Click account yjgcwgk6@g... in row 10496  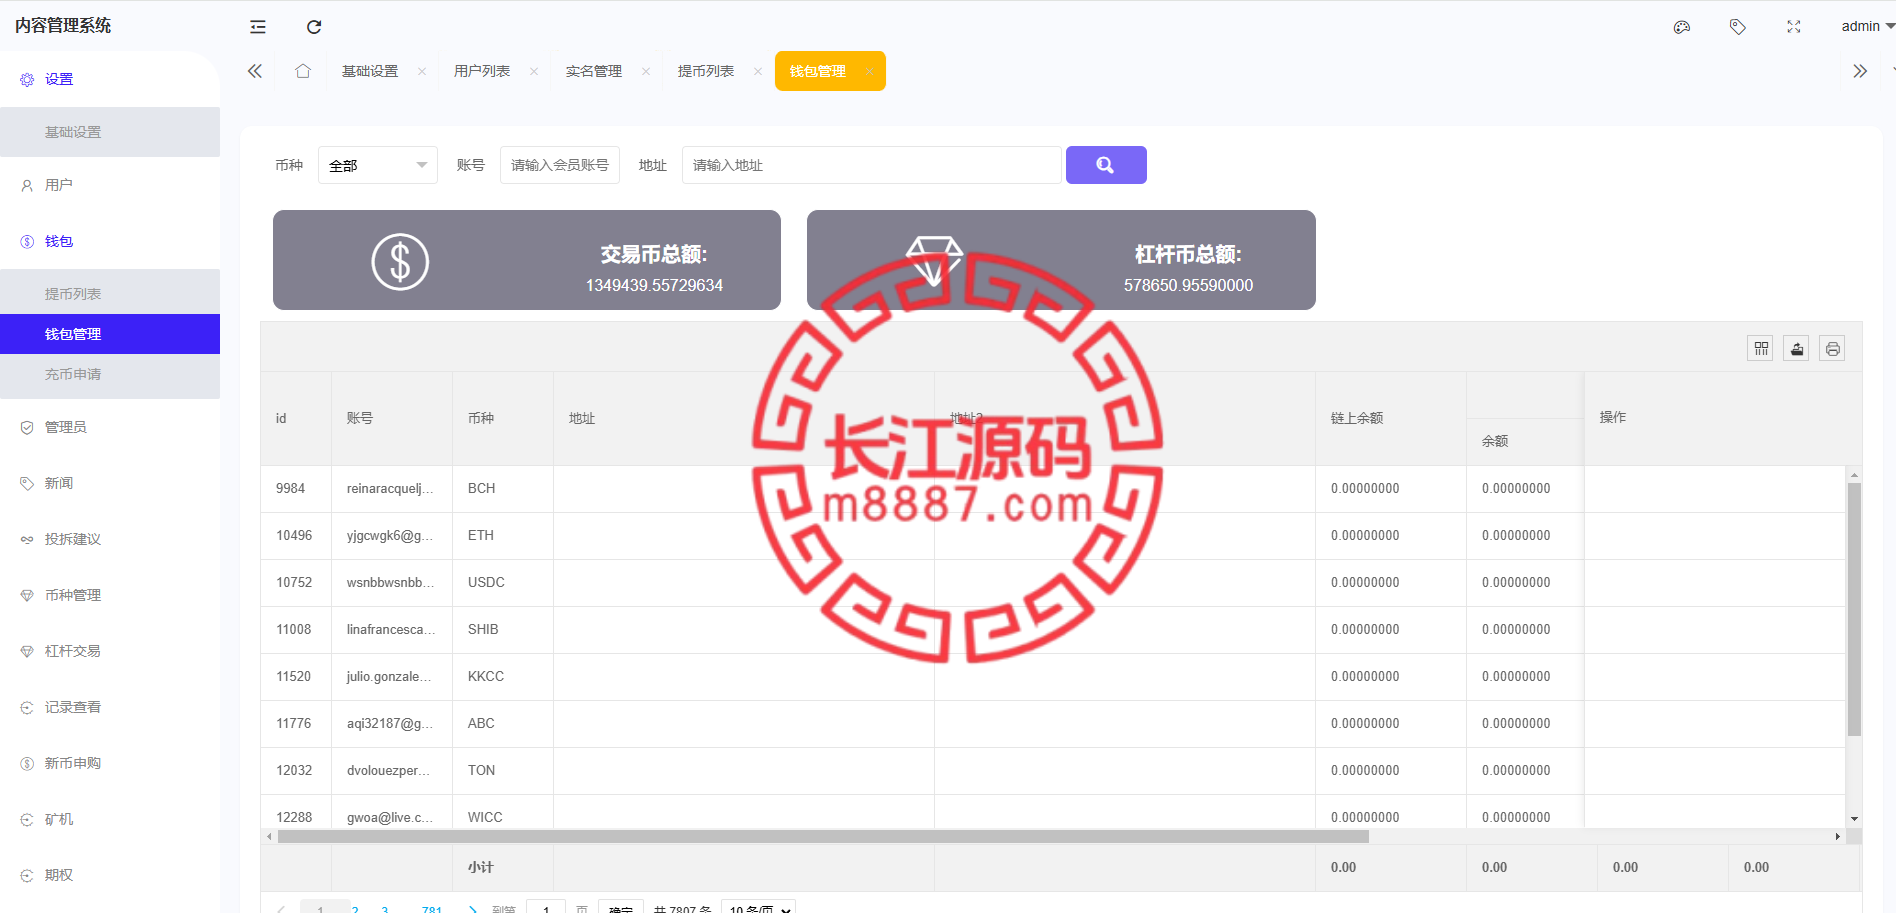[x=390, y=535]
